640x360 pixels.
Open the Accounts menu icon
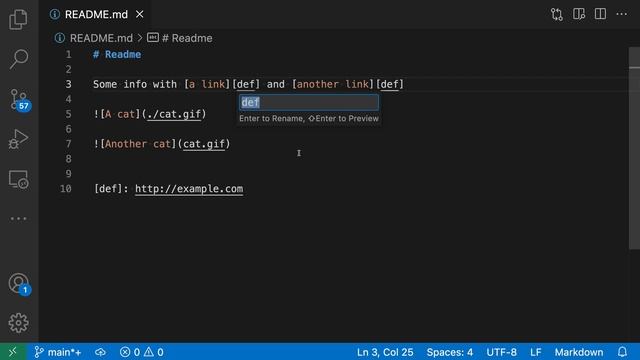pyautogui.click(x=19, y=284)
